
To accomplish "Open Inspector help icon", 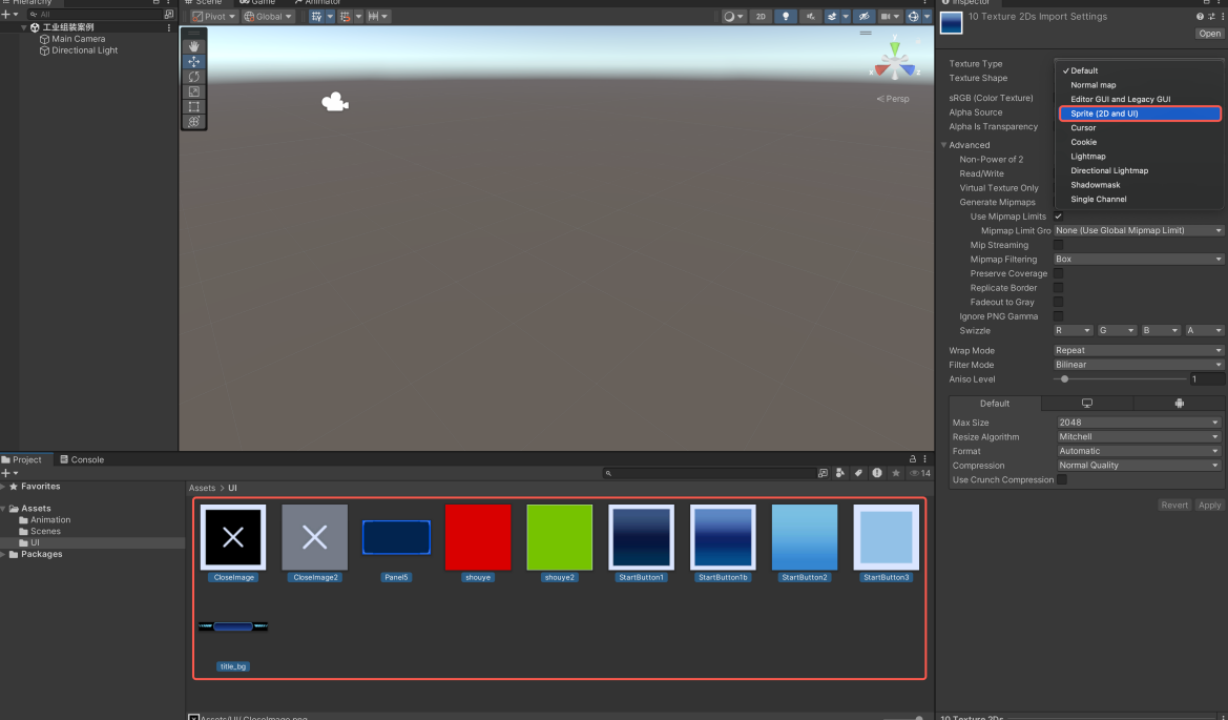I will tap(1200, 16).
